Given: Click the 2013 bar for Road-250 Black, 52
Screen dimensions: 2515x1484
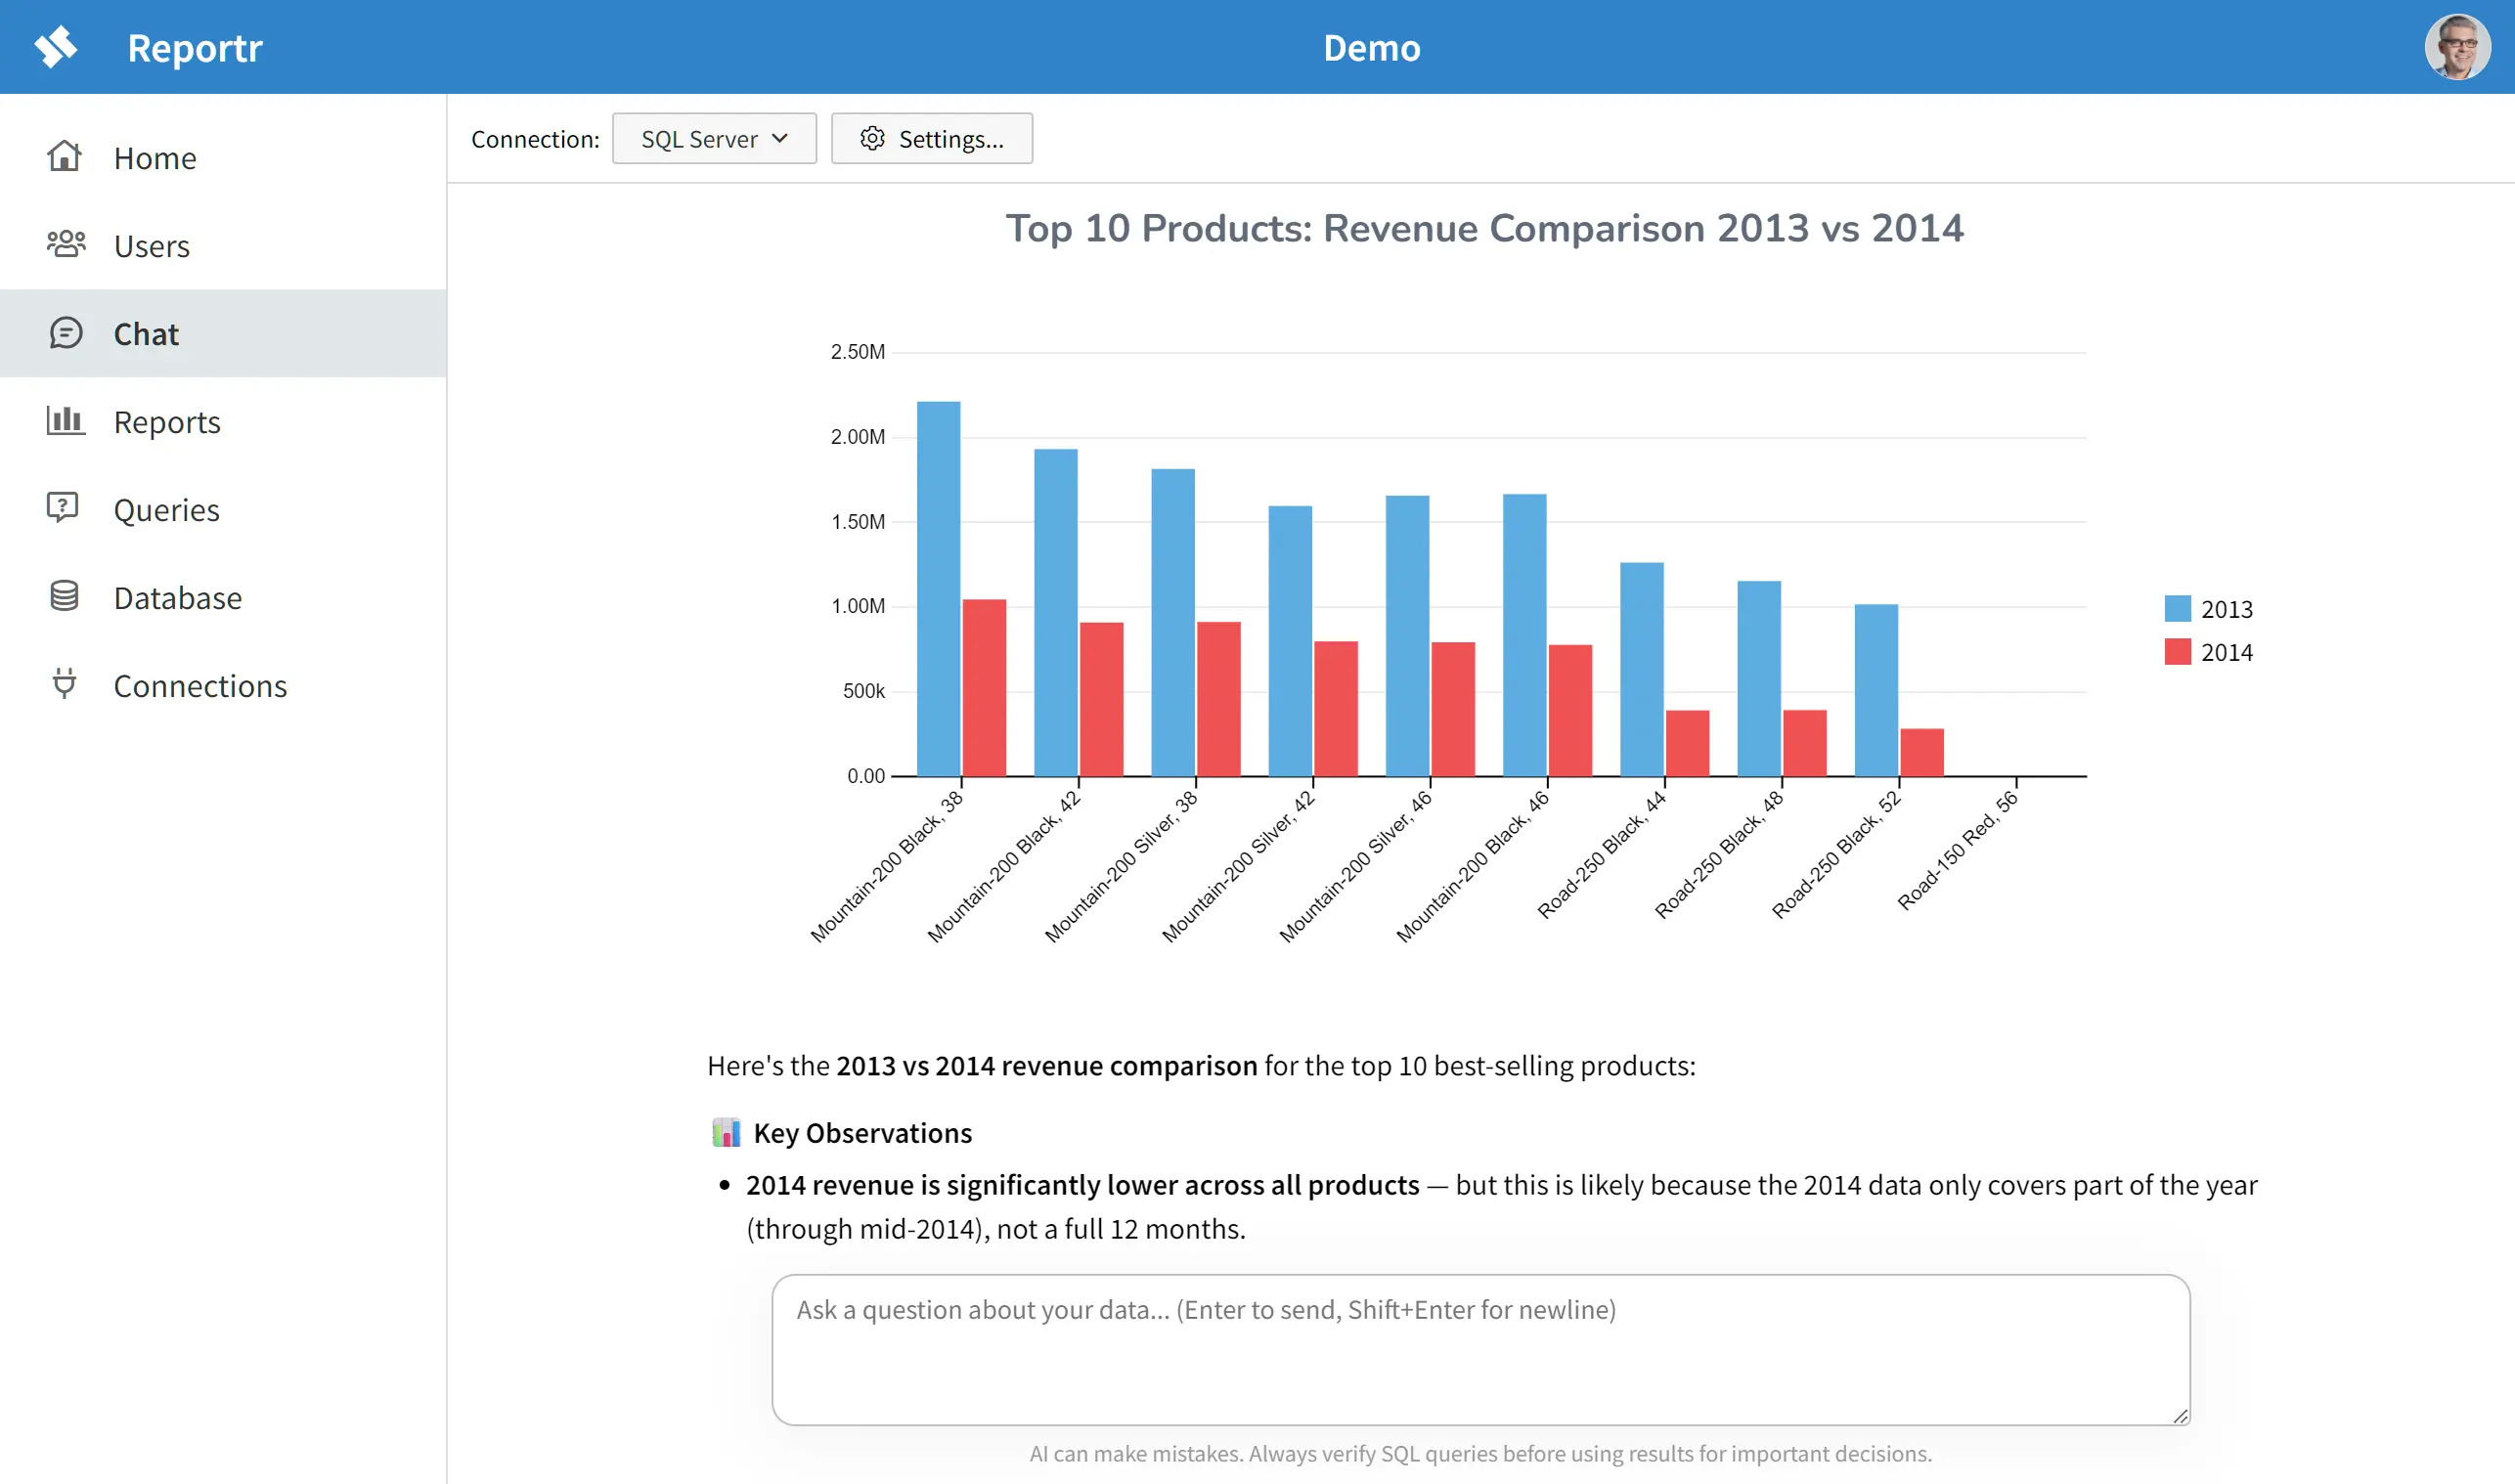Looking at the screenshot, I should [1876, 690].
